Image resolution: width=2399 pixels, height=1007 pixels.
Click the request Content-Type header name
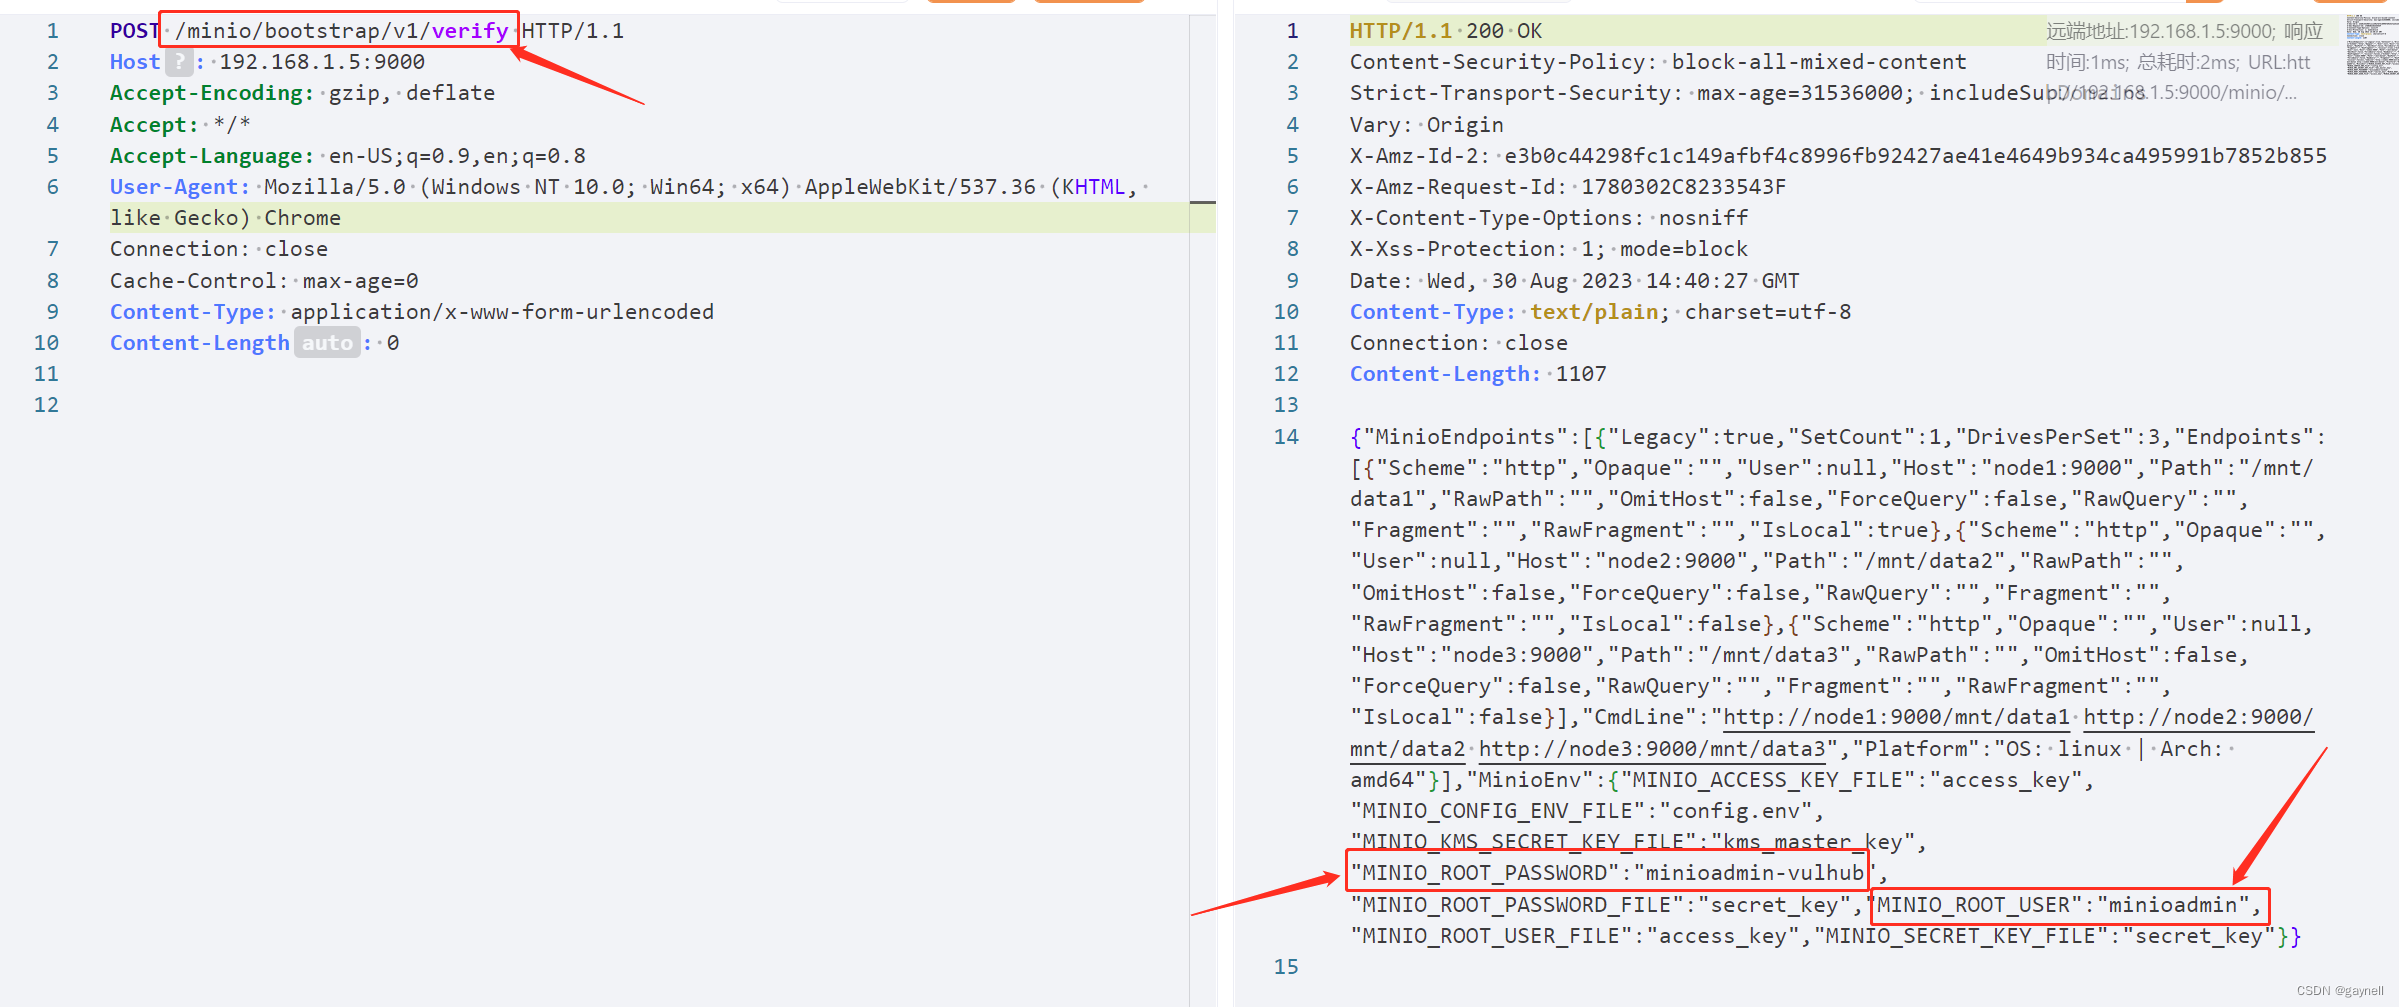pos(193,312)
